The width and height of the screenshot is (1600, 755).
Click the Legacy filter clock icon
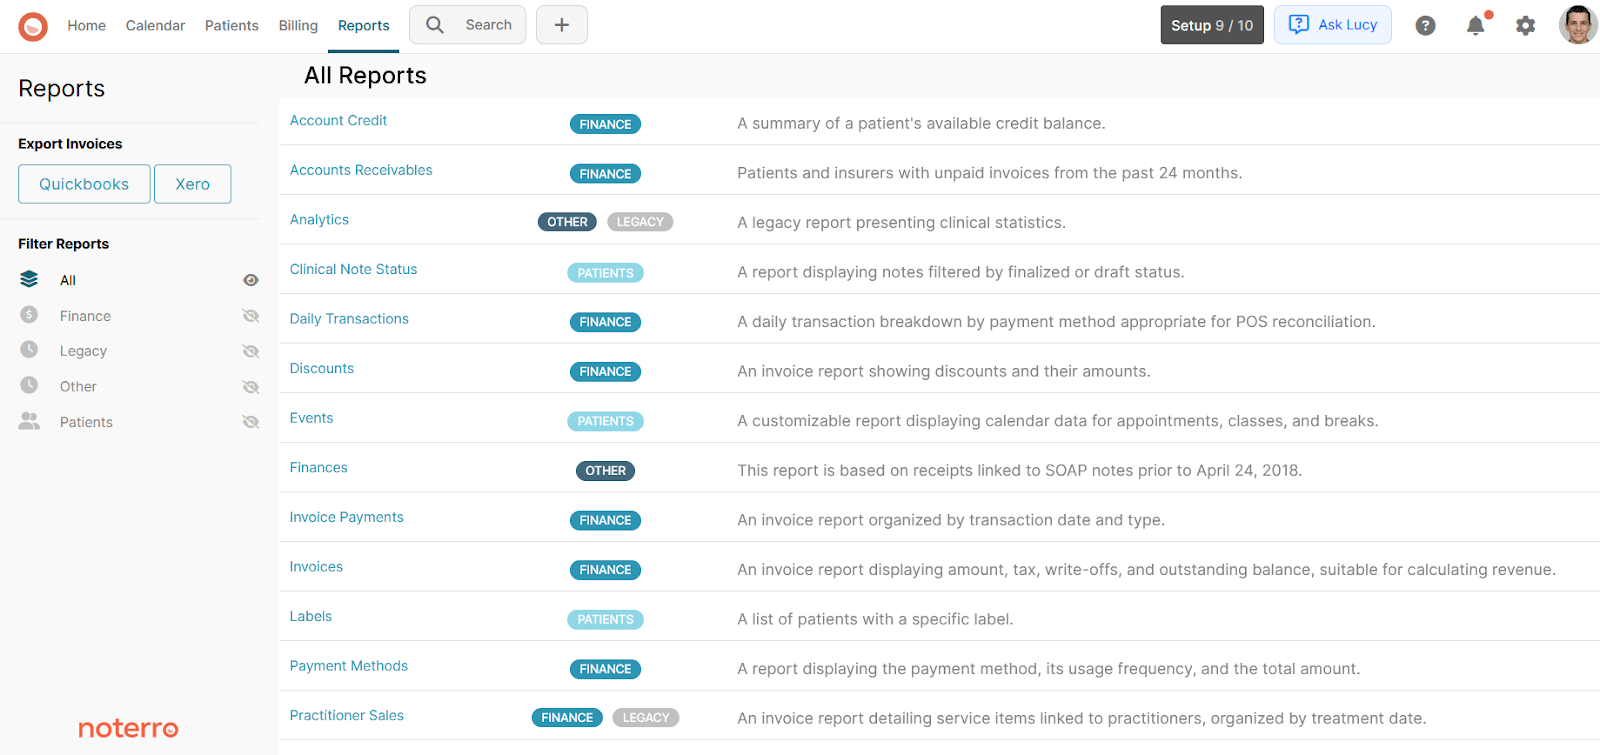(x=29, y=350)
